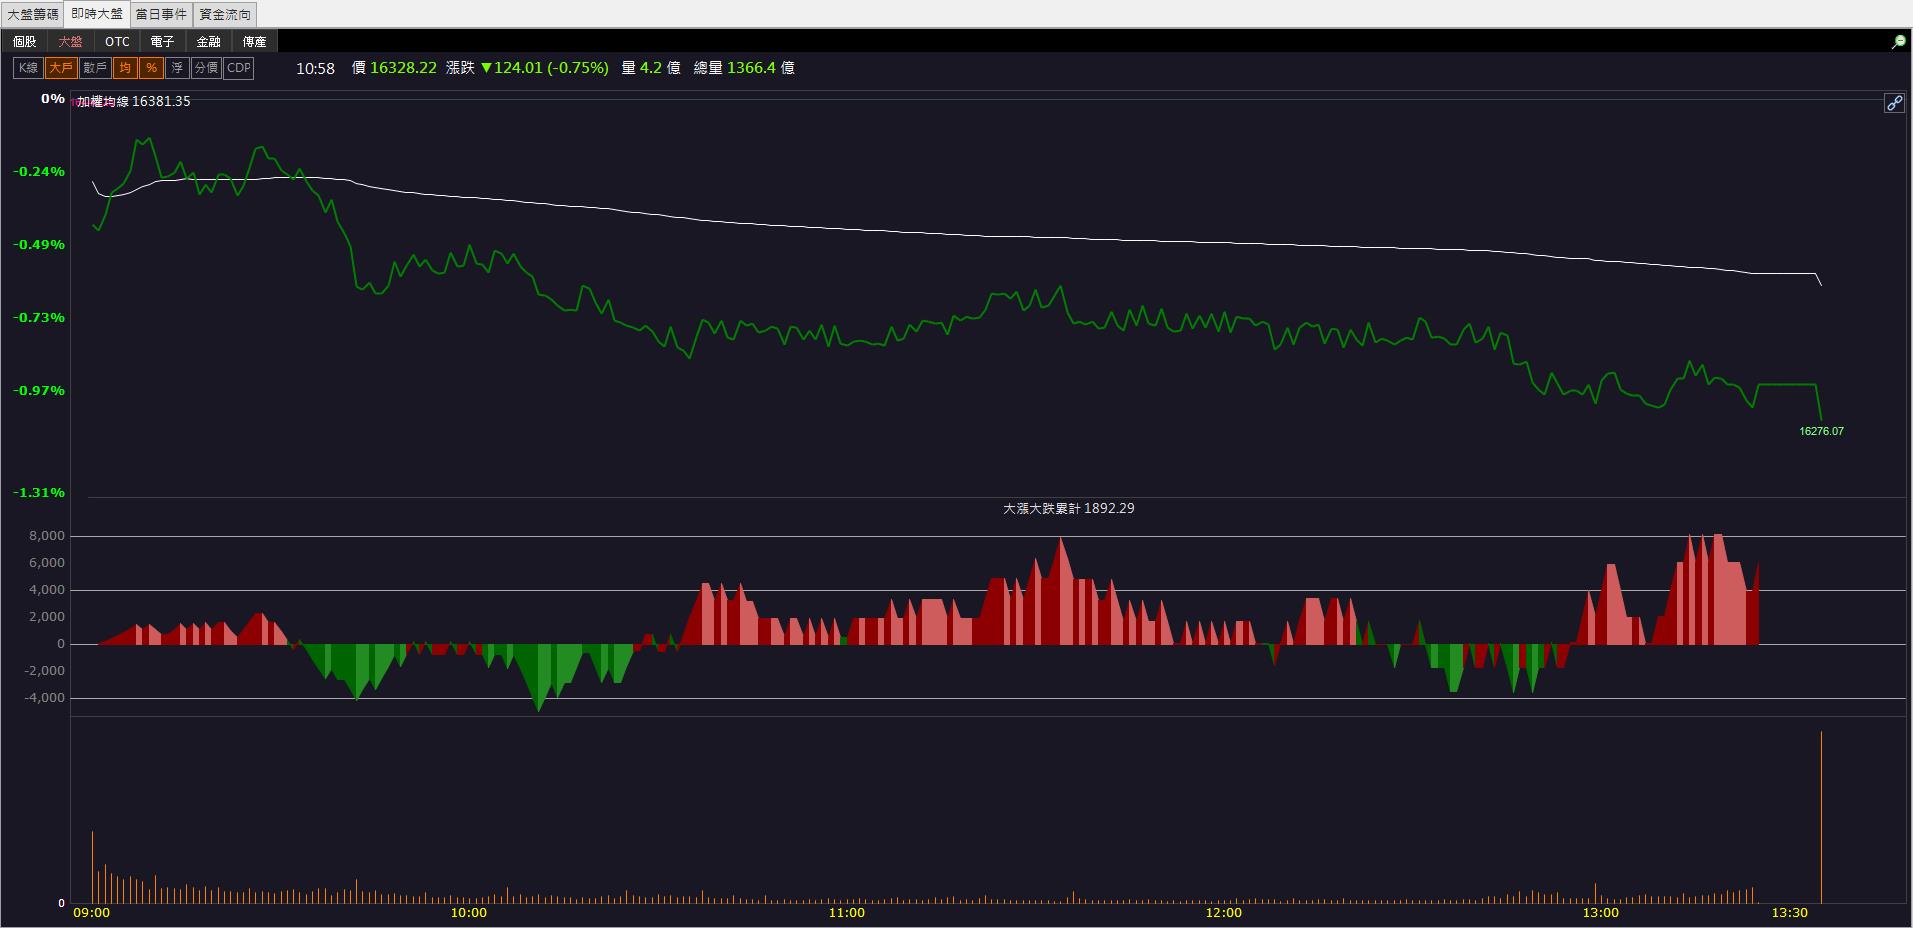Toggle the 大戶 indicator off

tap(61, 68)
